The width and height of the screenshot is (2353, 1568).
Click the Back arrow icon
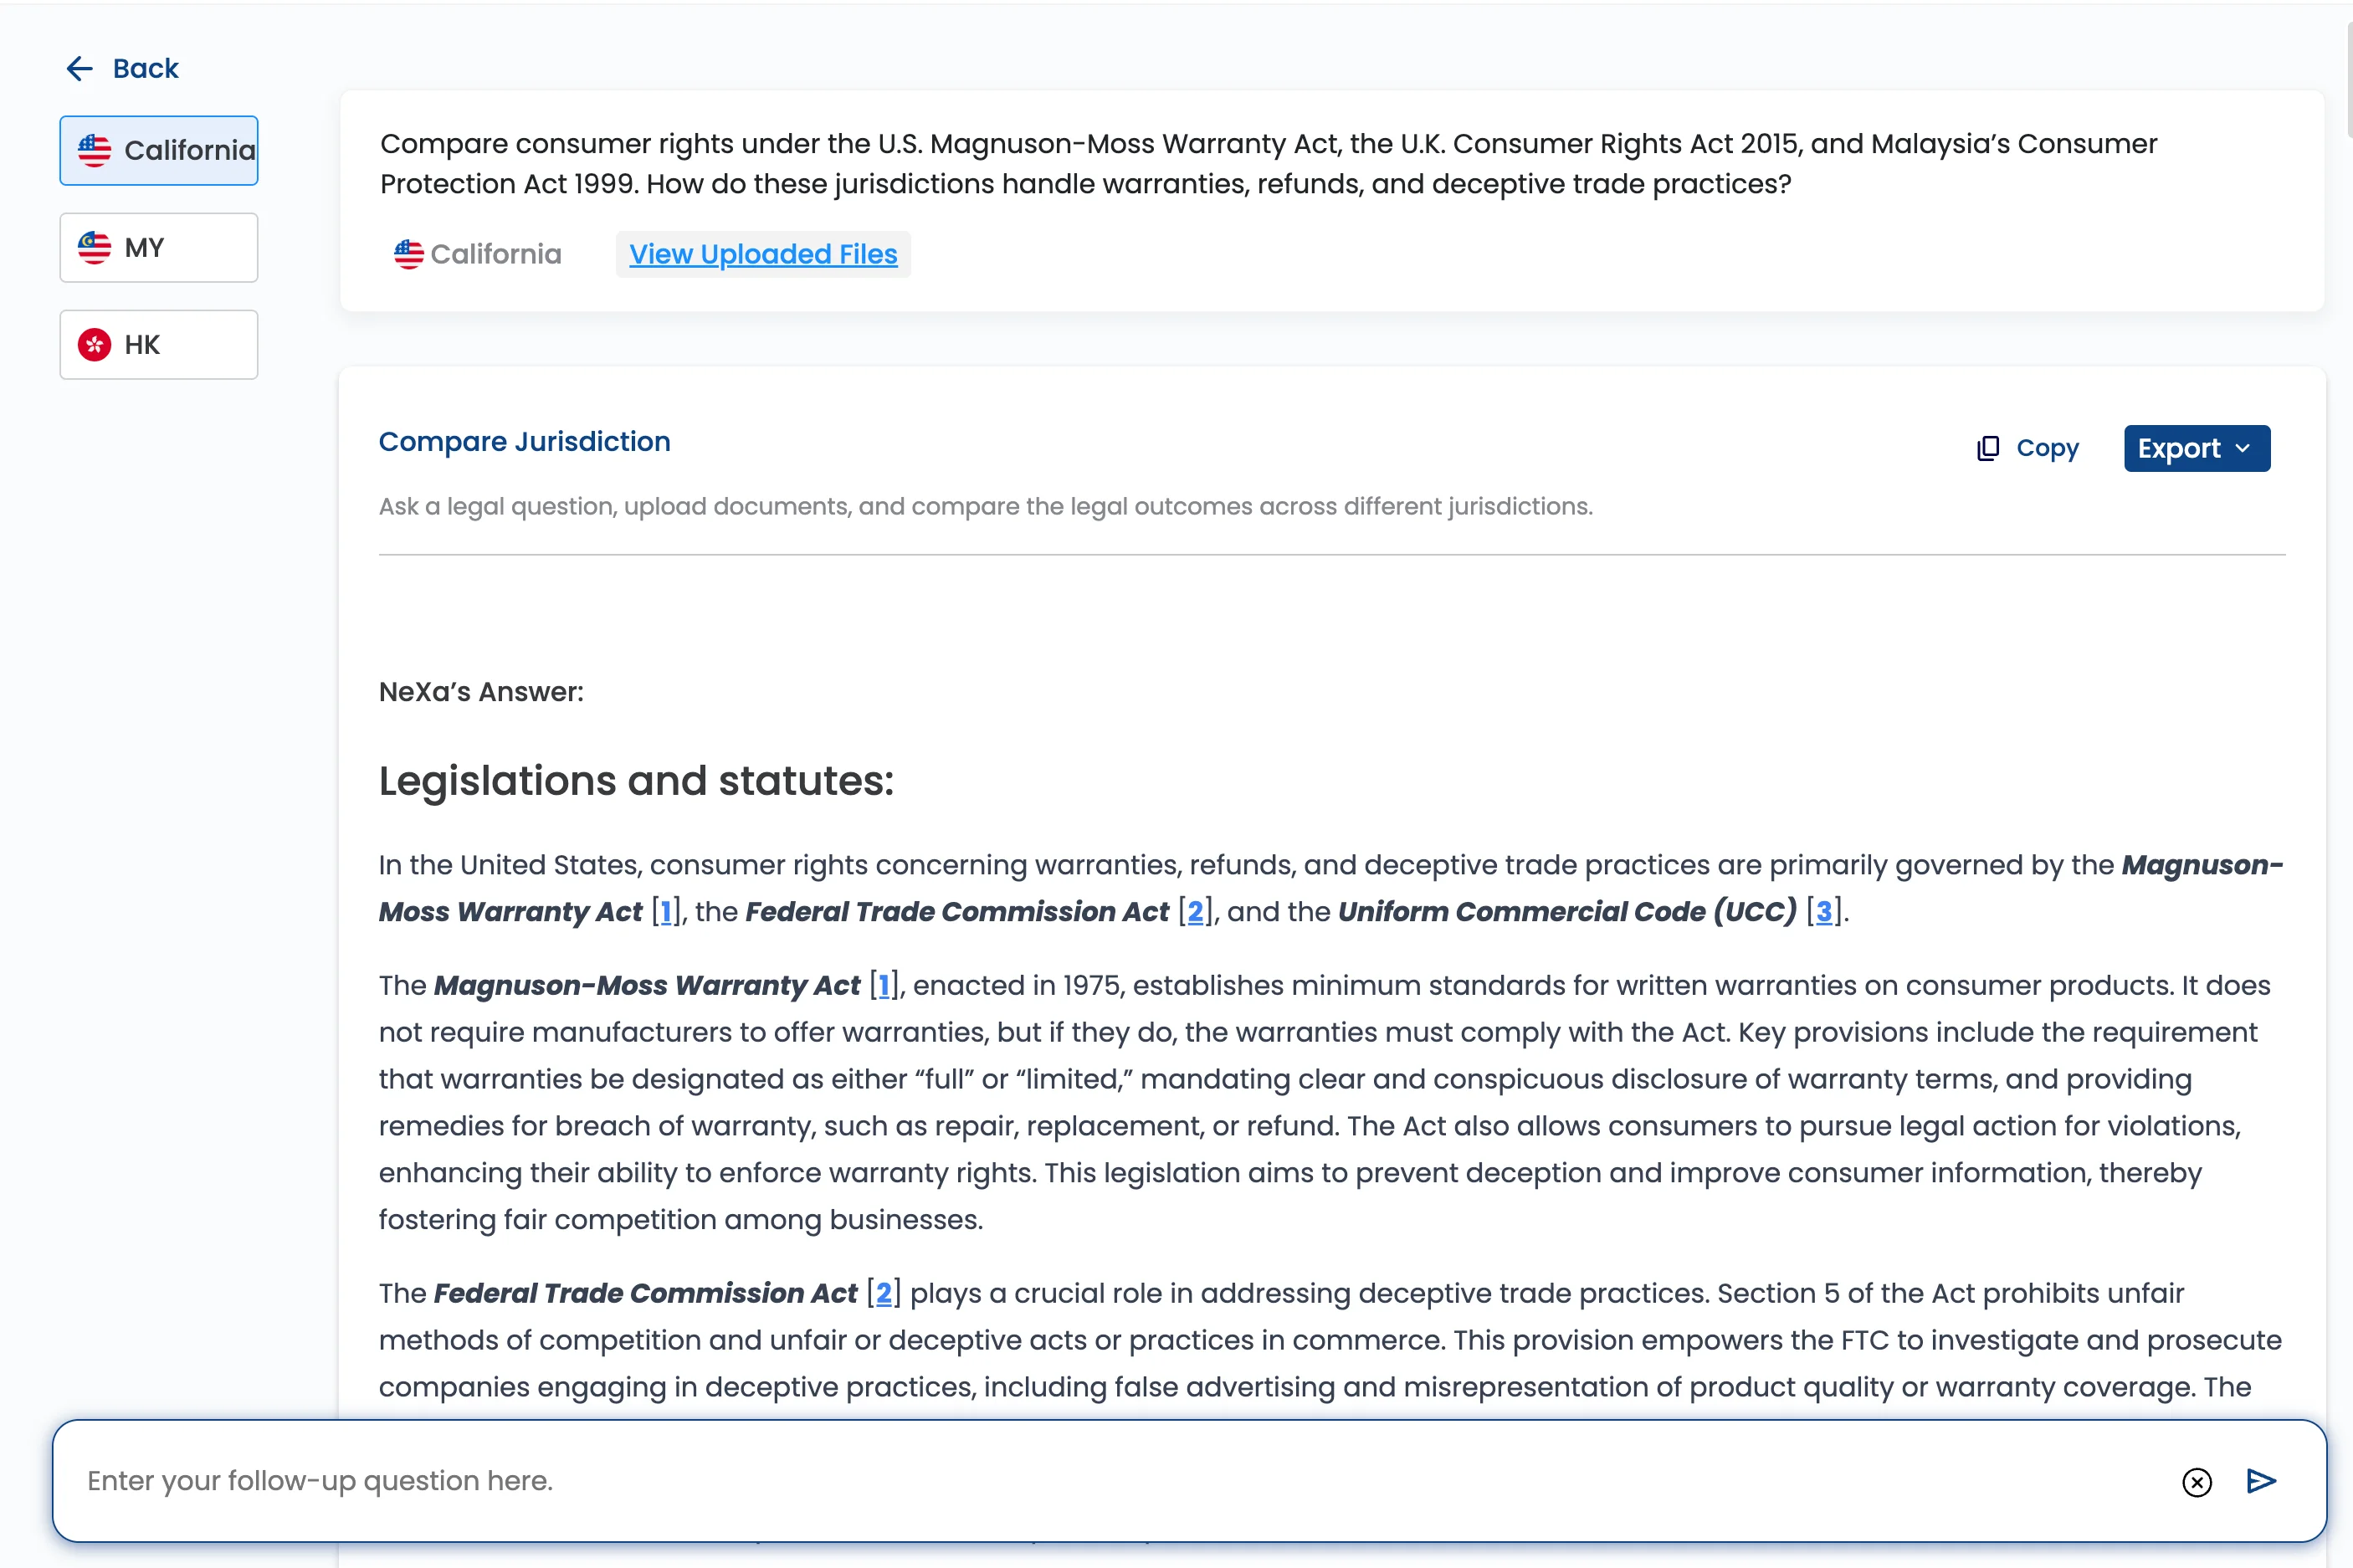(x=80, y=68)
